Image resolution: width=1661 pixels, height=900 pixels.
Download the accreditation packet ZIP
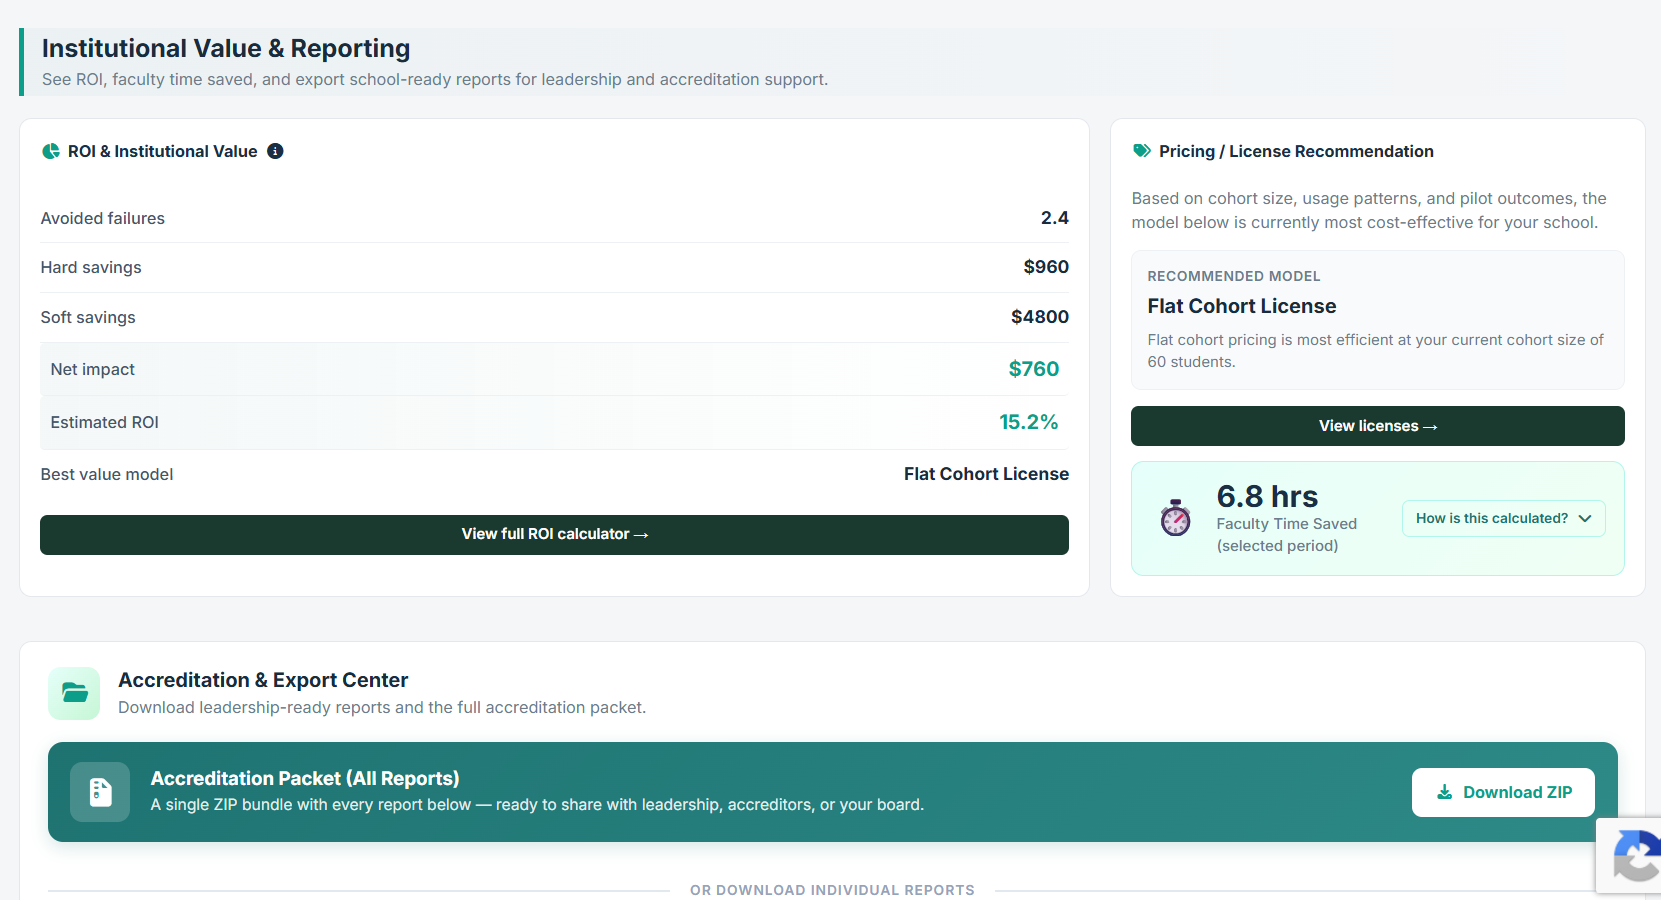1503,792
